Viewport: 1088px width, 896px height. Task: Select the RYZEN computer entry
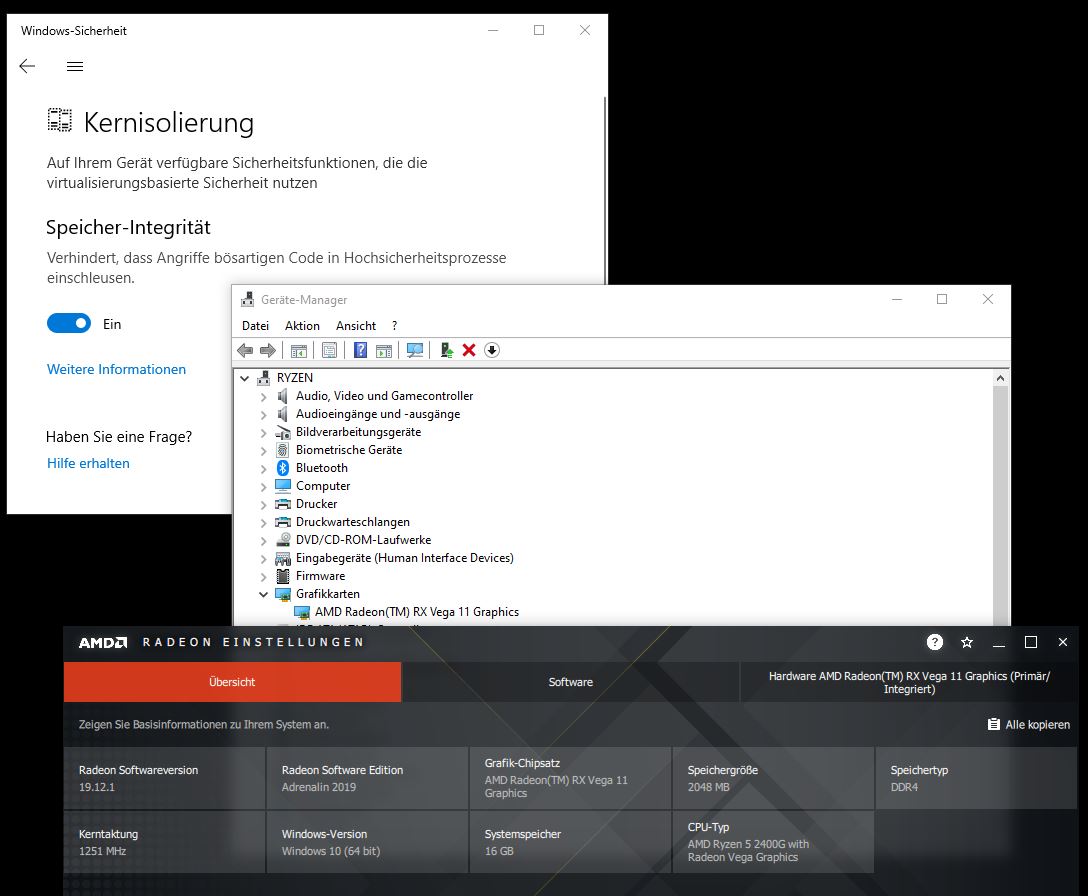point(294,378)
